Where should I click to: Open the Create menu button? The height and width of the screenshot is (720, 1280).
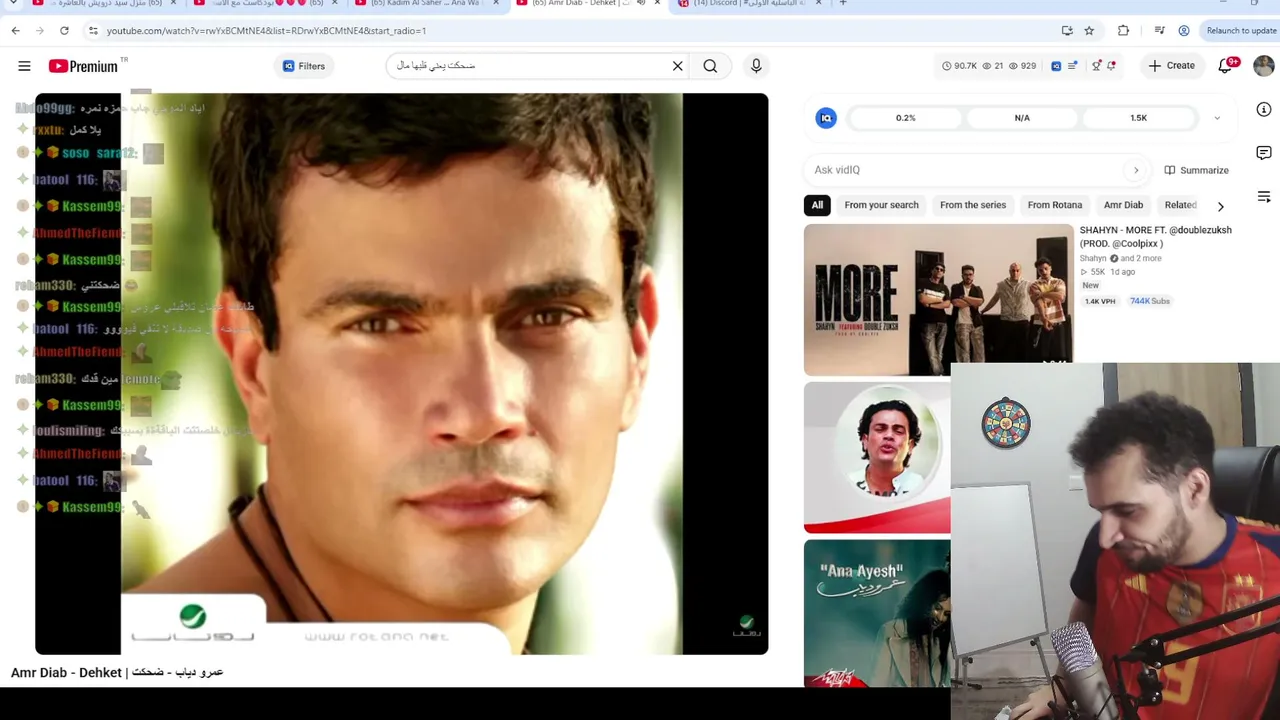click(x=1171, y=66)
